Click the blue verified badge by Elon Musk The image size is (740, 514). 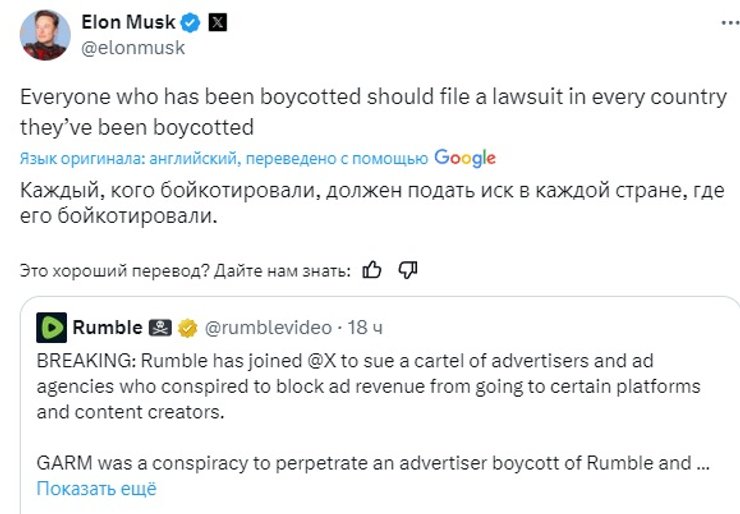click(x=191, y=22)
